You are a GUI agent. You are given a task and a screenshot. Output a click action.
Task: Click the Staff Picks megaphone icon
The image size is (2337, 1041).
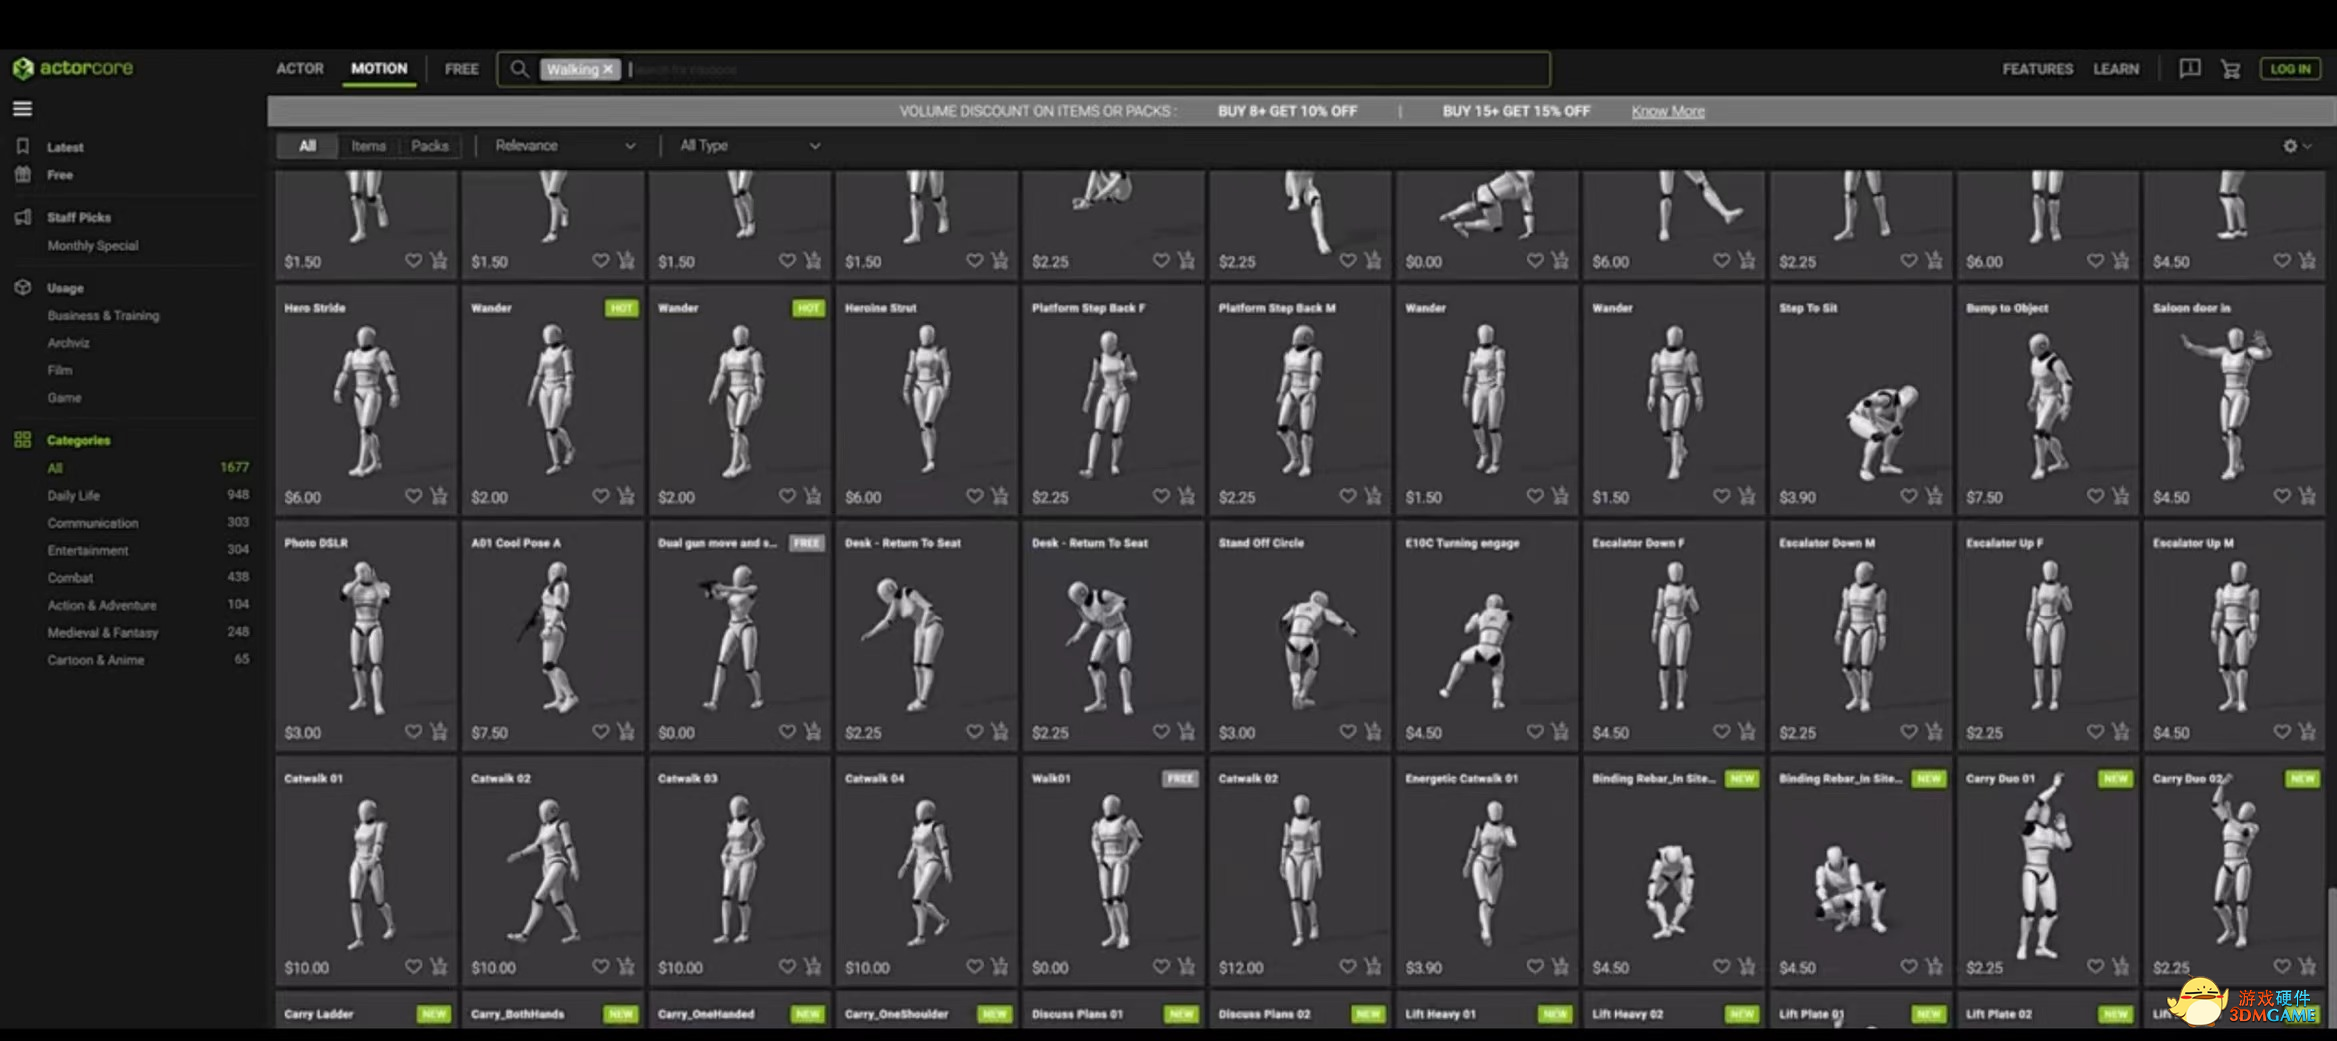22,217
